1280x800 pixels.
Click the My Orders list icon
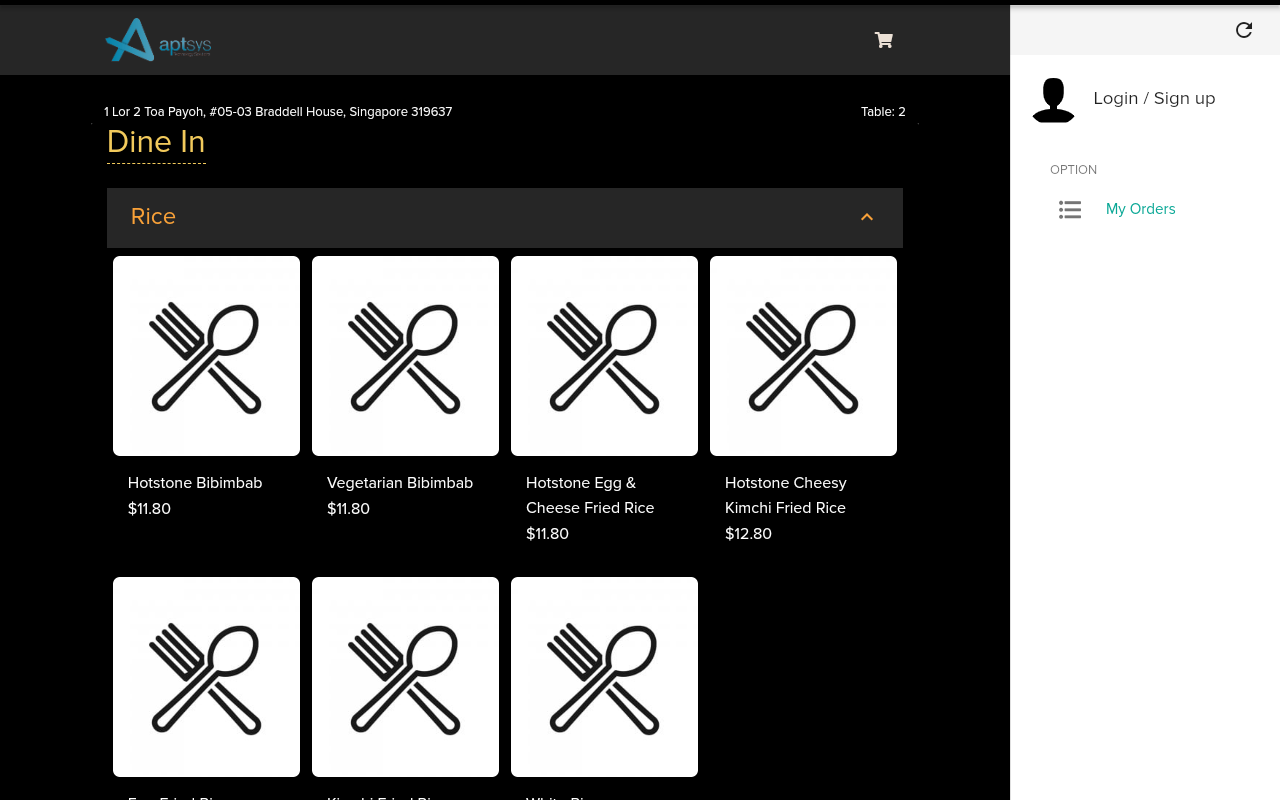(x=1070, y=209)
